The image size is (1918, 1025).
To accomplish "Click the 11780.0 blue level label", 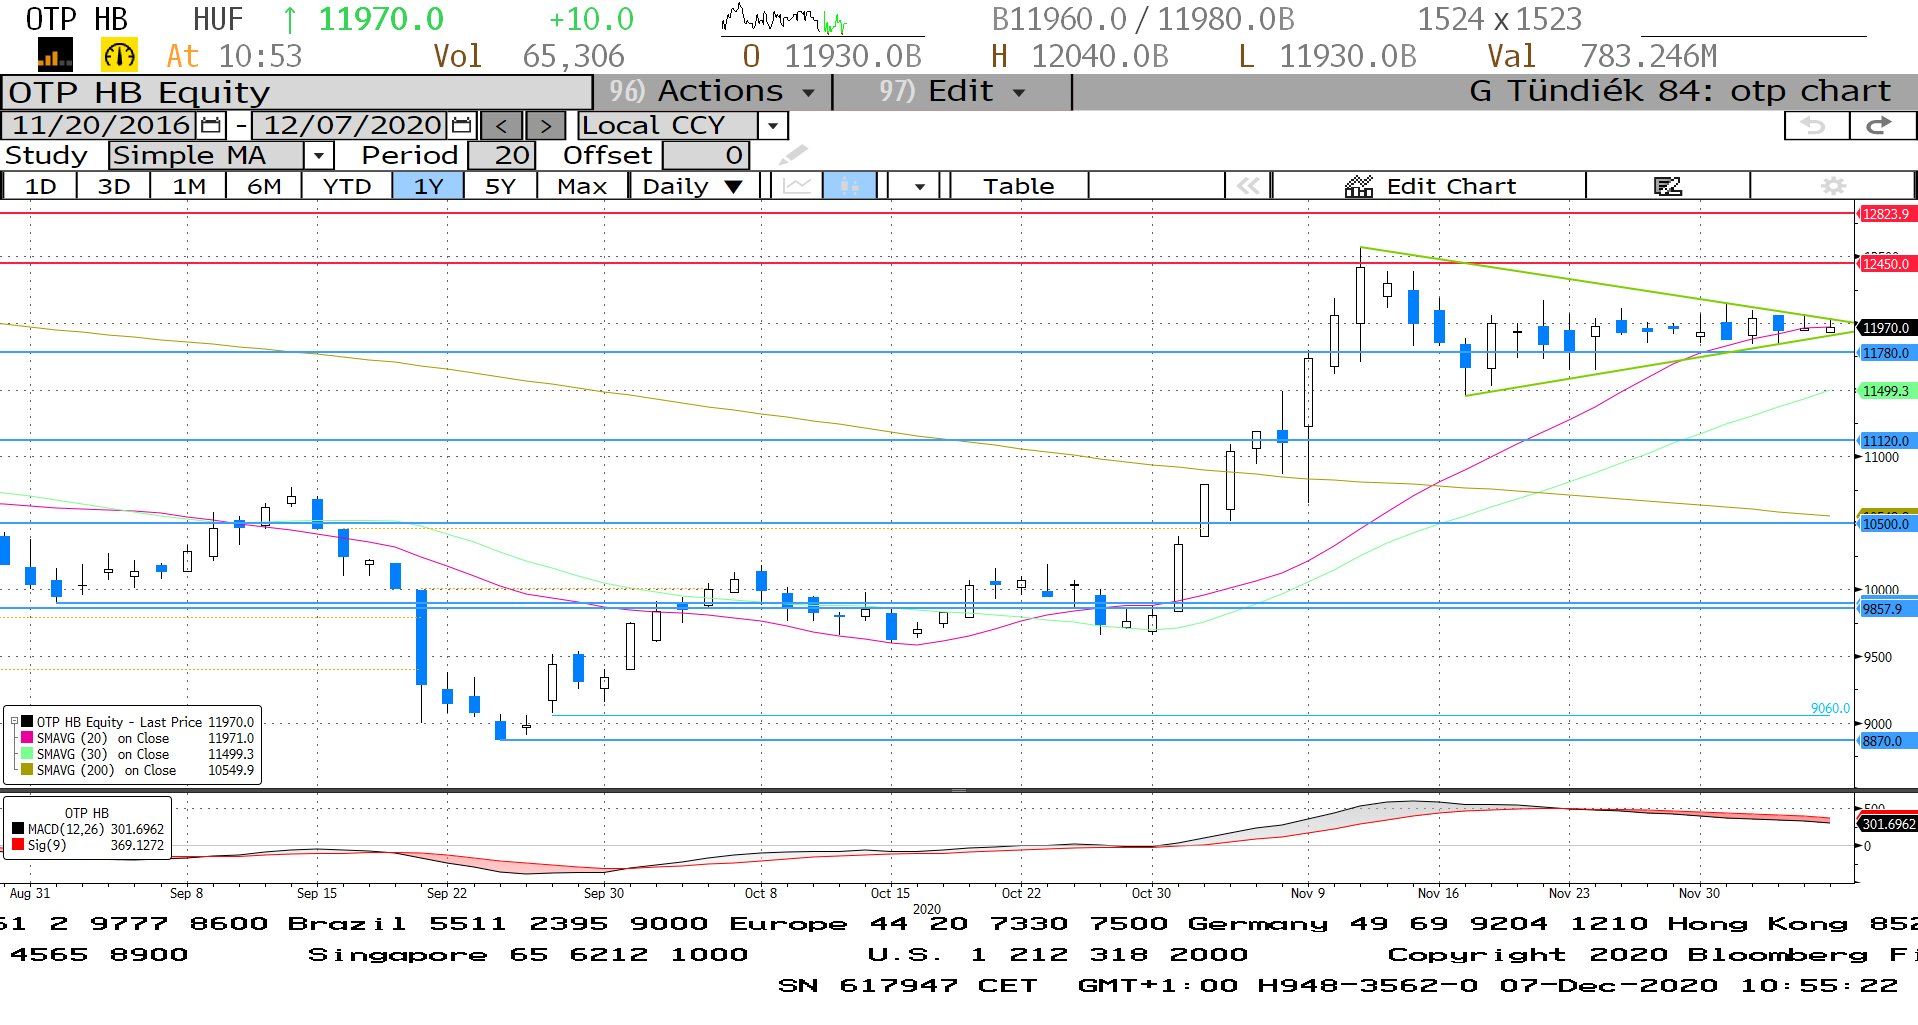I will (x=1886, y=353).
